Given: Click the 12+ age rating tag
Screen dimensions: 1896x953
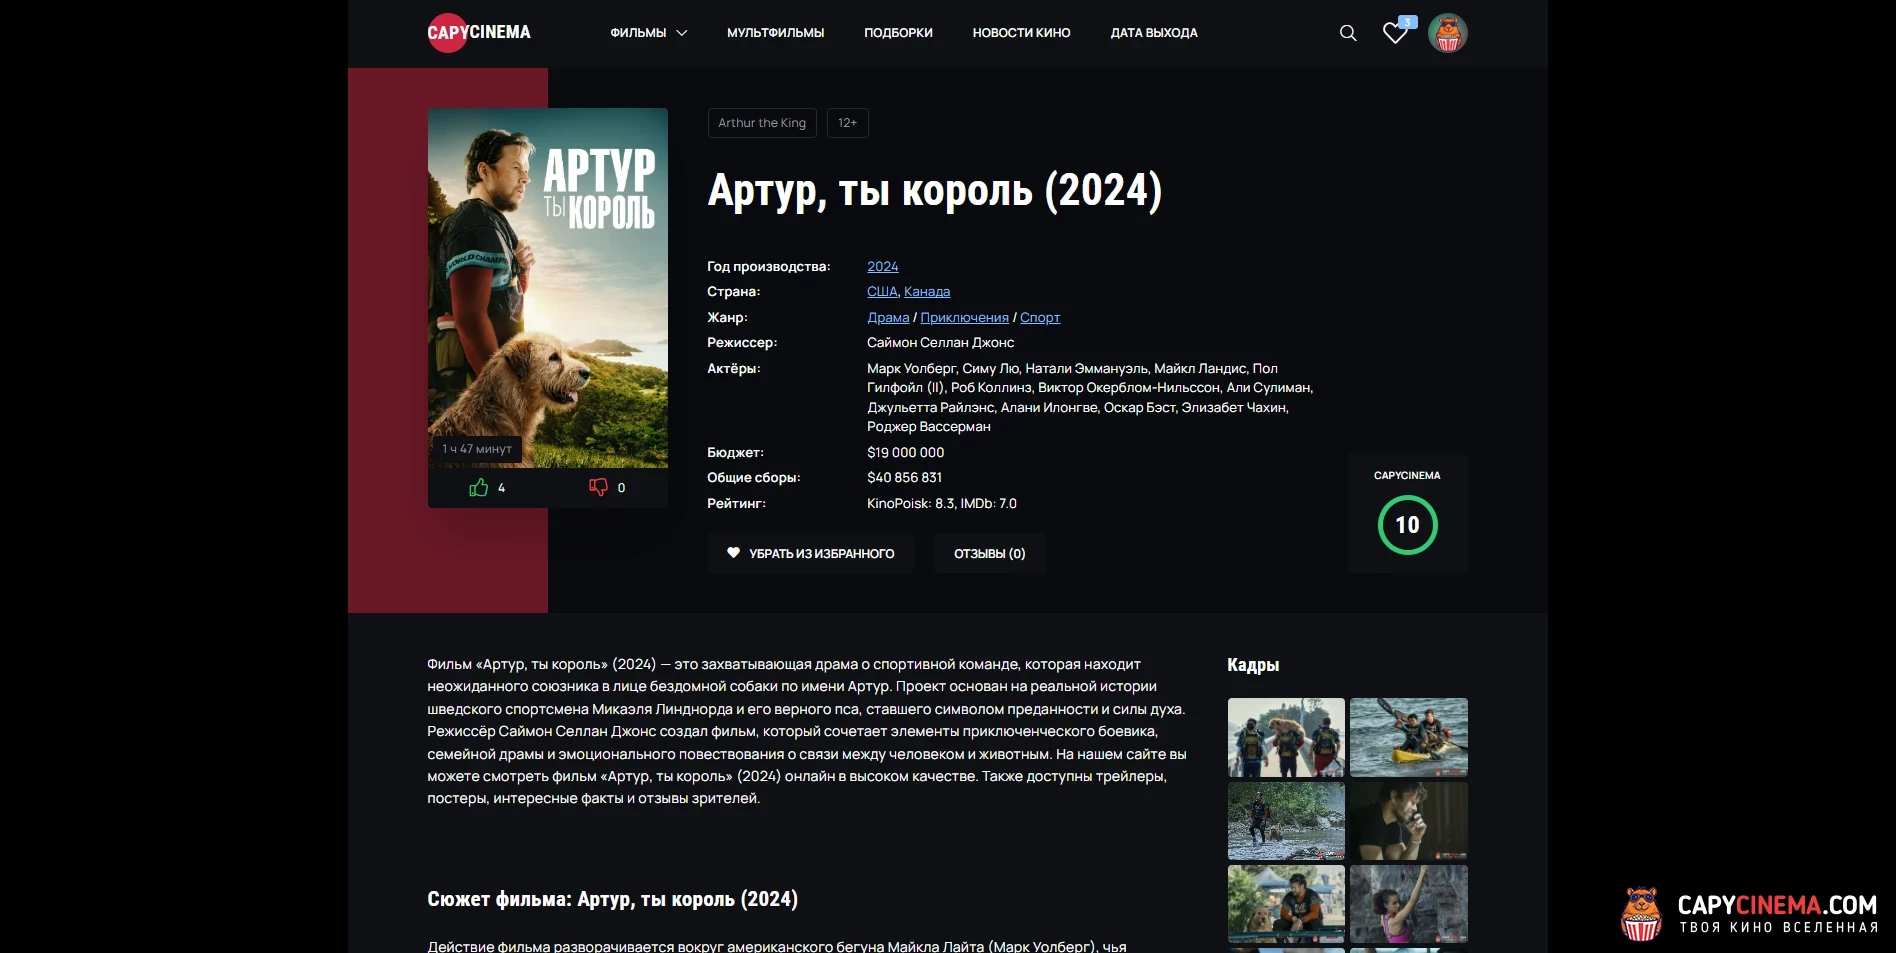Looking at the screenshot, I should tap(847, 123).
